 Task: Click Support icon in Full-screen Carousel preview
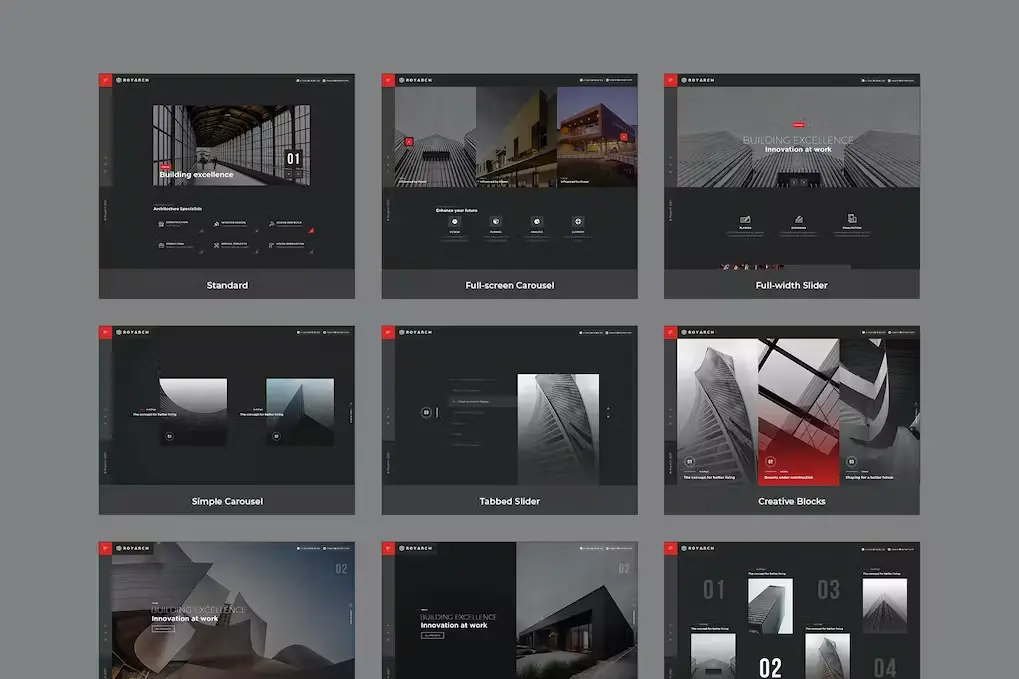(578, 221)
